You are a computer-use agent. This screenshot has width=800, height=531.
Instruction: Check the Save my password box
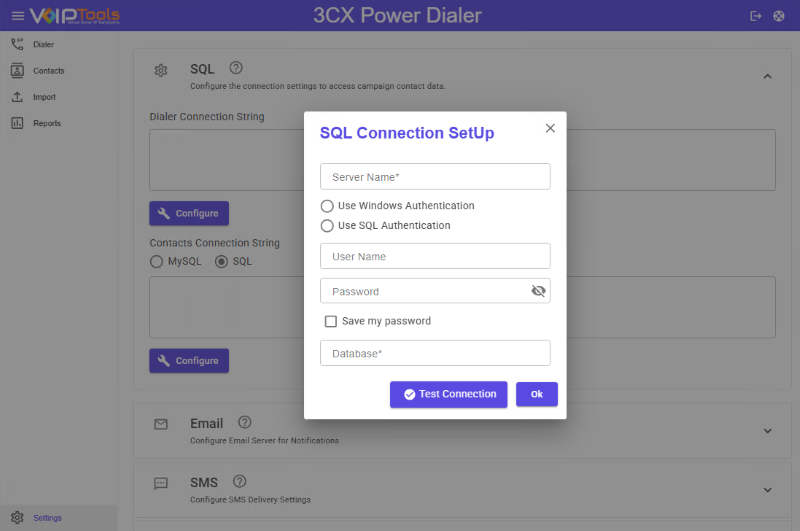click(x=331, y=322)
